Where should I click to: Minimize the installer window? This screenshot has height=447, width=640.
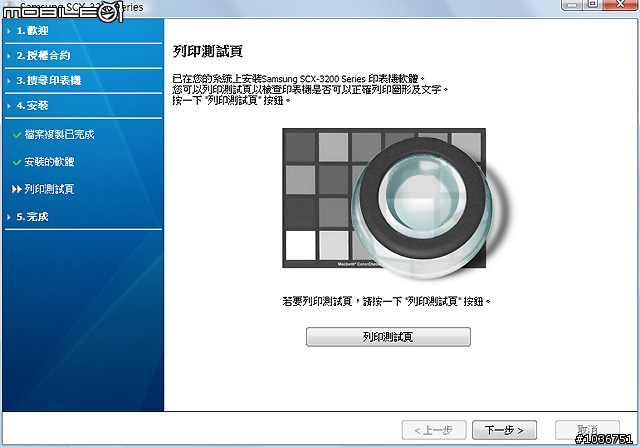(x=573, y=4)
